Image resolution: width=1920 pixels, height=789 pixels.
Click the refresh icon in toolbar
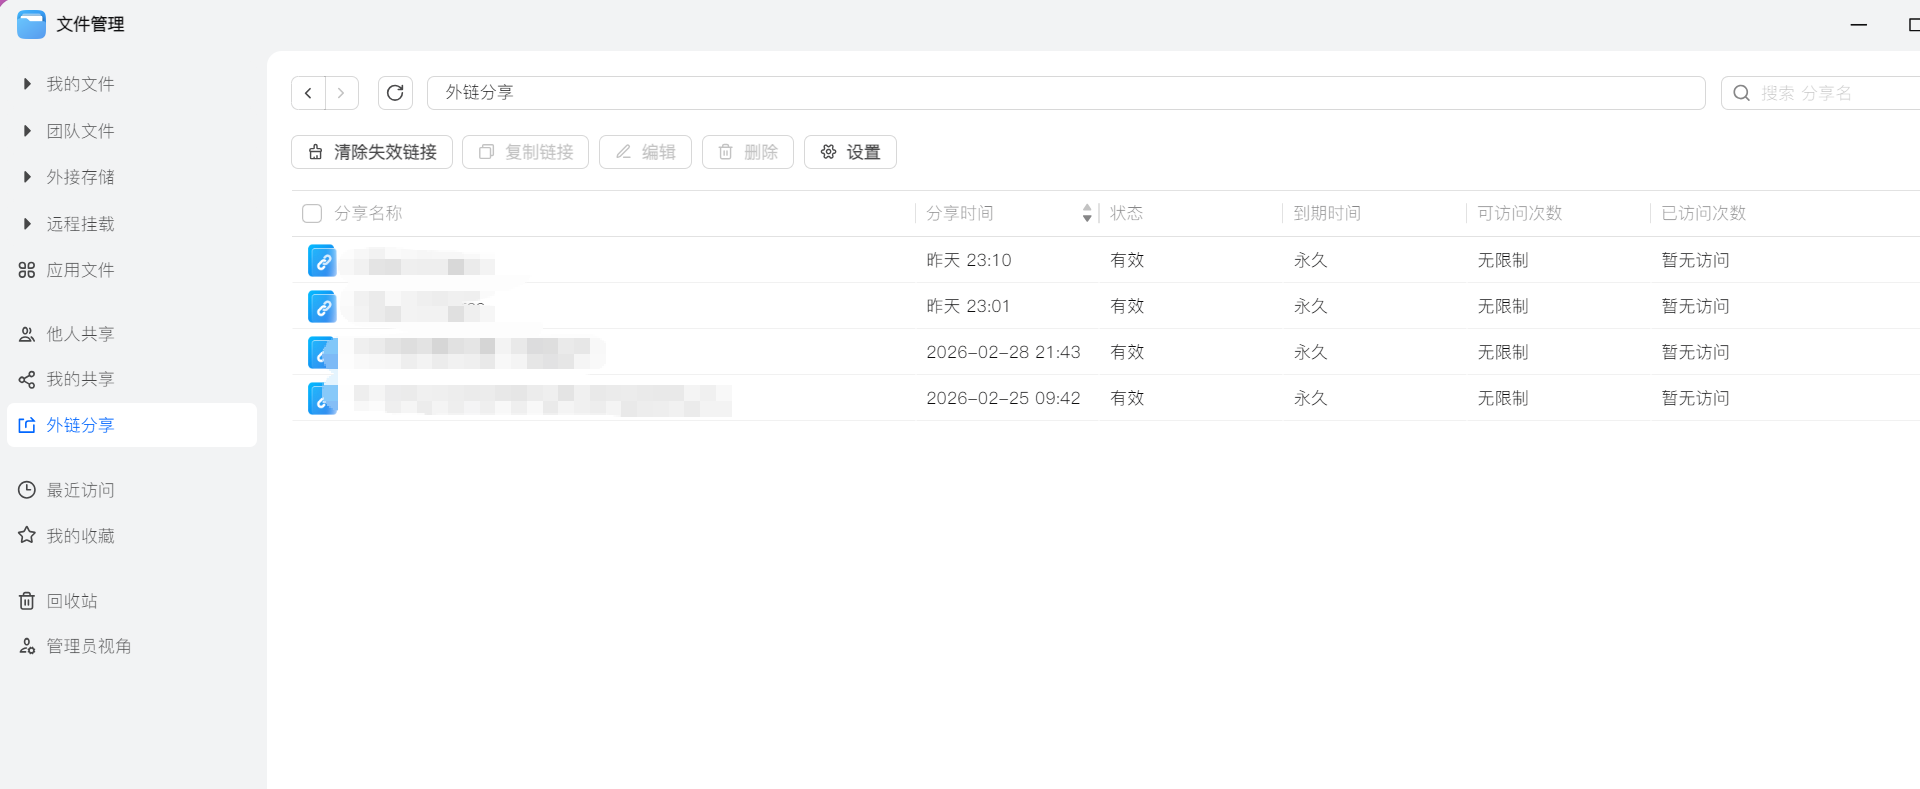(x=395, y=93)
